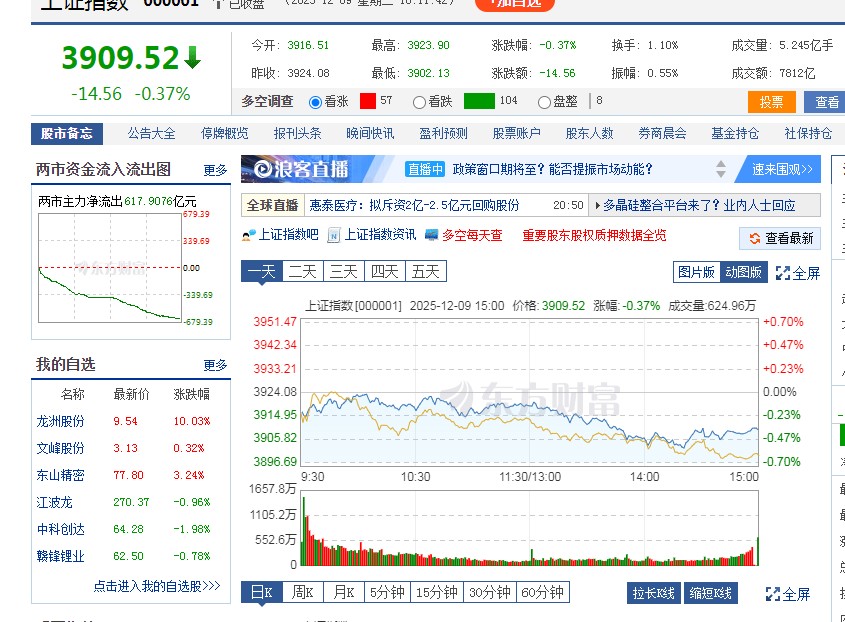Click the 浪客直播 speaker icon
Viewport: 845px width, 622px height.
click(262, 167)
